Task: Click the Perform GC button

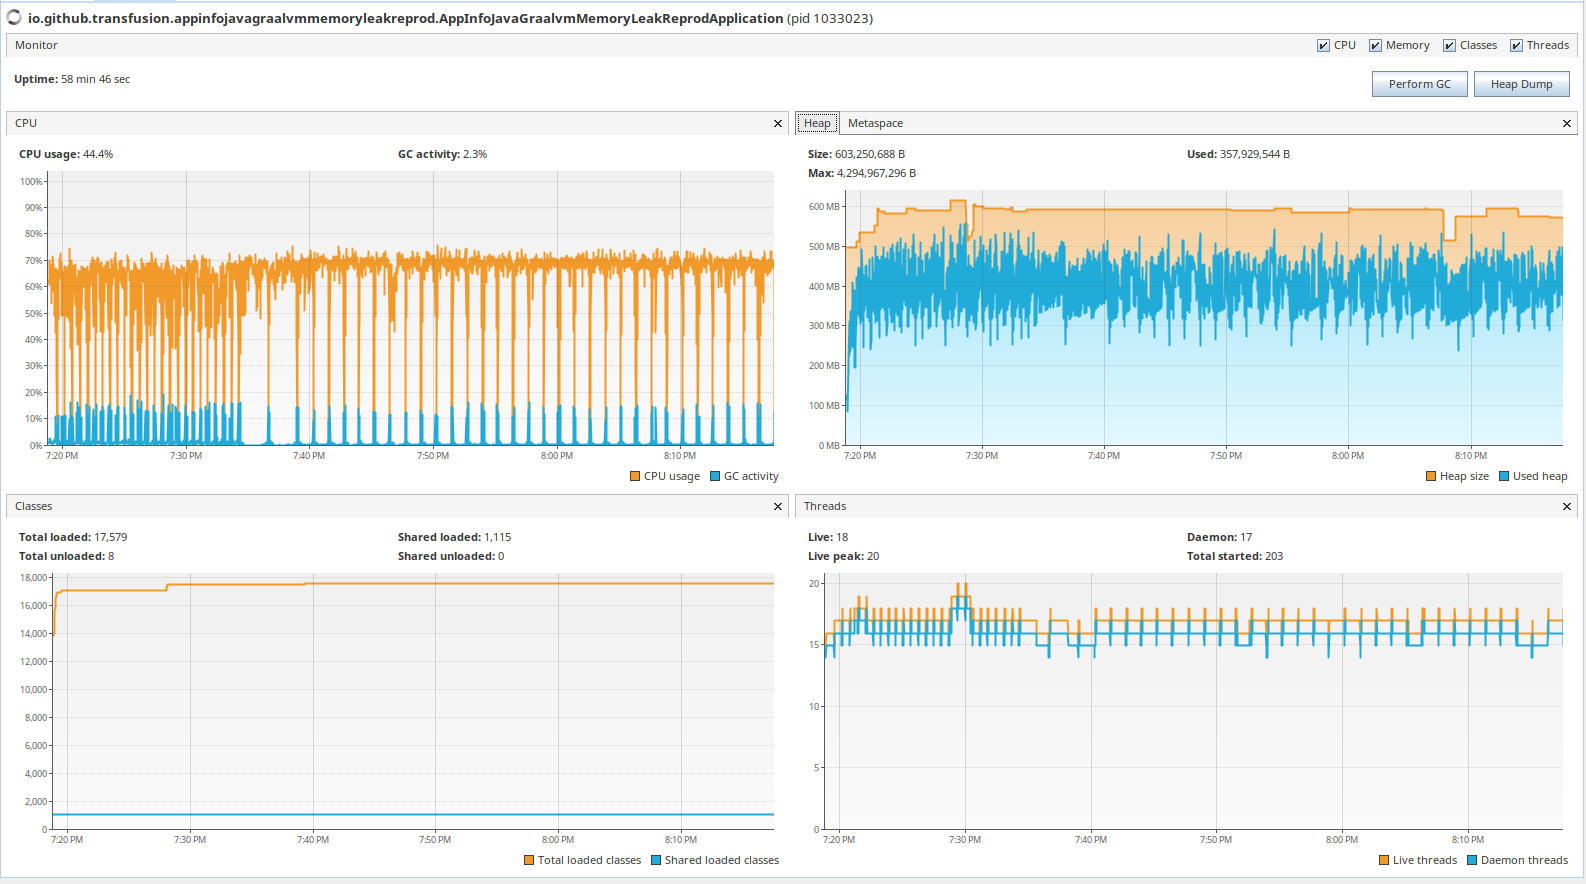Action: coord(1419,84)
